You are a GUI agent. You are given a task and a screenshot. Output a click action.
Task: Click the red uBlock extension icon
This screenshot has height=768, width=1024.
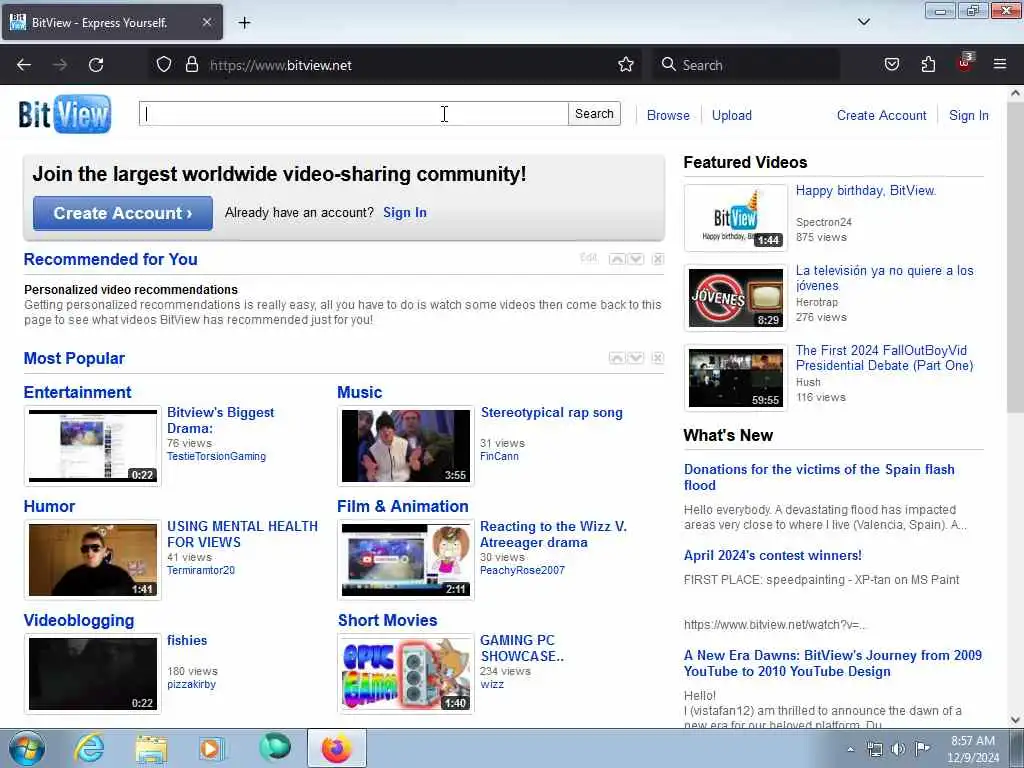(x=965, y=63)
